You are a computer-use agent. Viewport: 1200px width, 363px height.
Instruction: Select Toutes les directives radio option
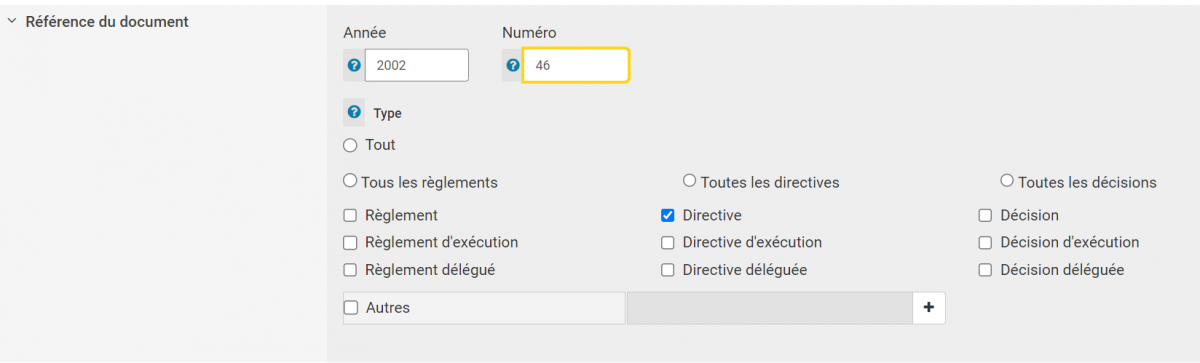(689, 181)
